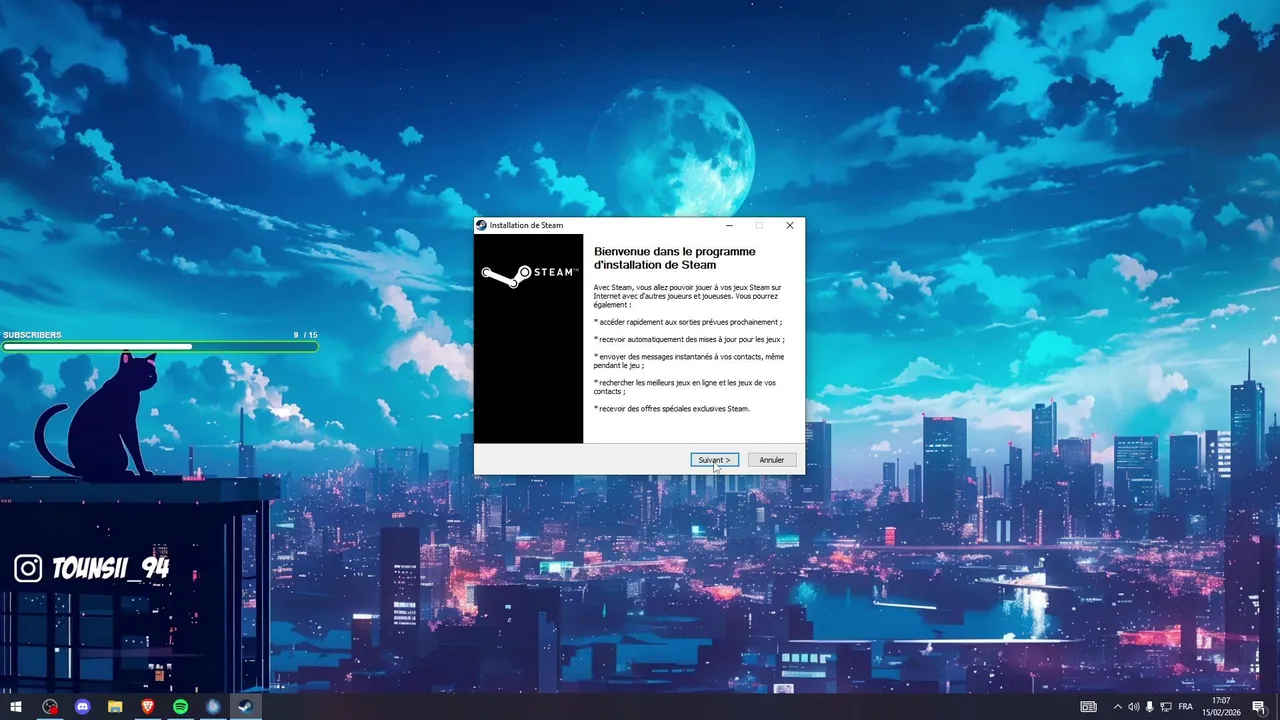This screenshot has height=720, width=1280.
Task: Click the text about offres spéciales exclusives Steam
Action: 672,408
